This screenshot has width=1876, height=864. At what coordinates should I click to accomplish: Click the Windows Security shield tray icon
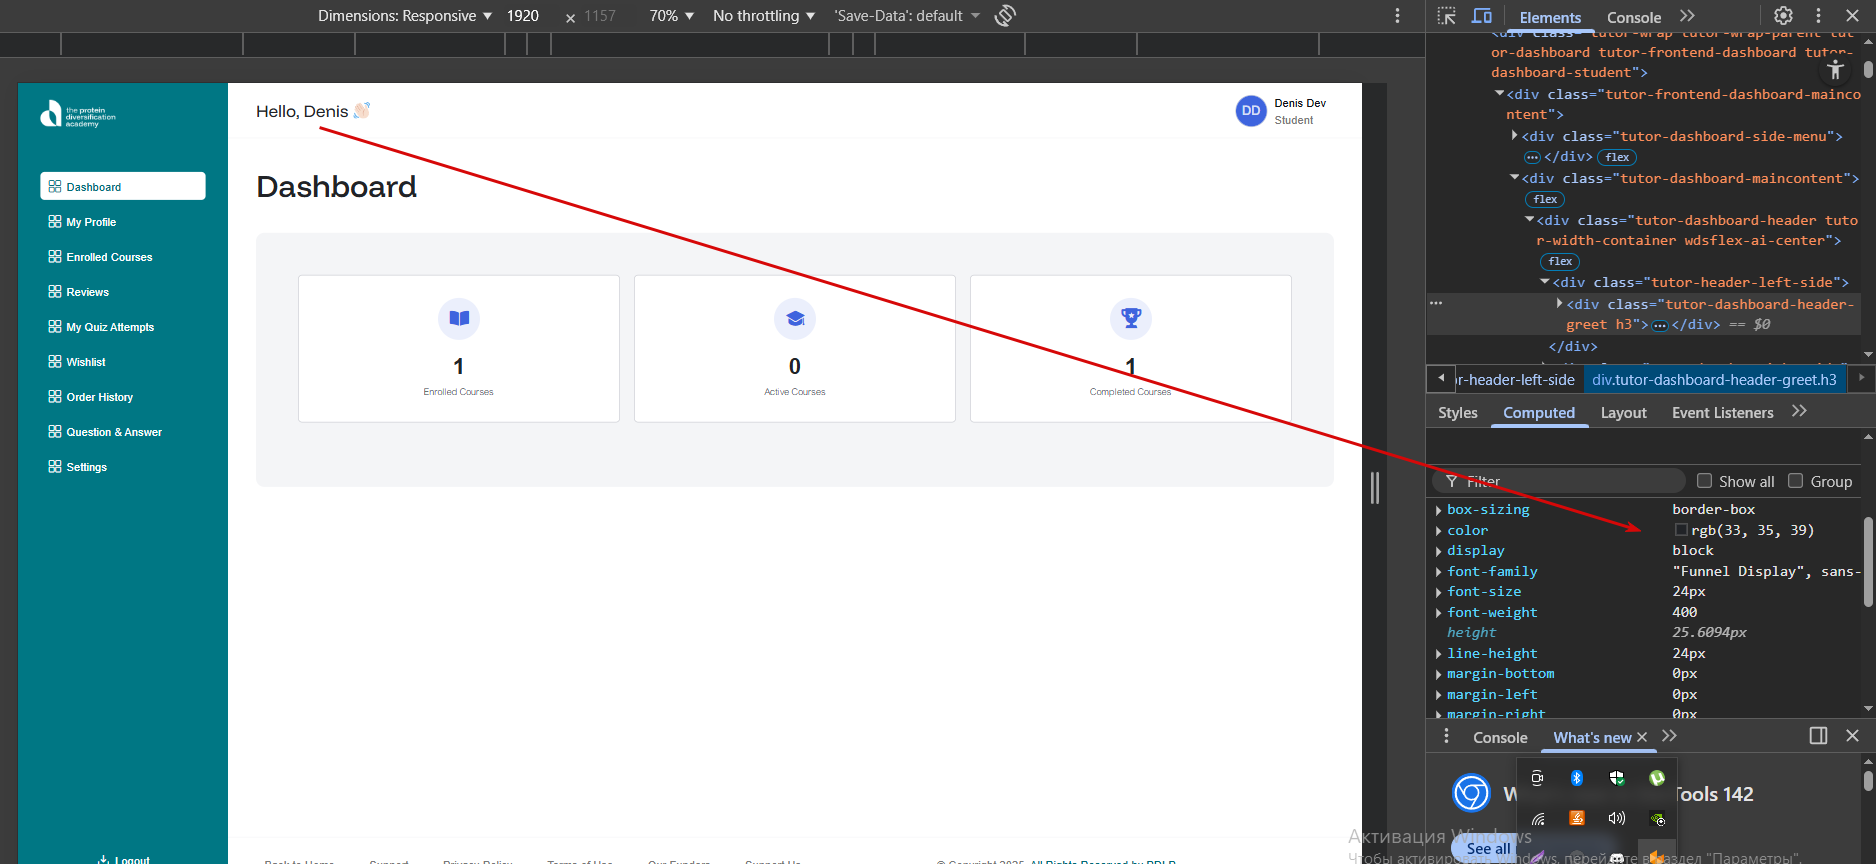[1617, 778]
